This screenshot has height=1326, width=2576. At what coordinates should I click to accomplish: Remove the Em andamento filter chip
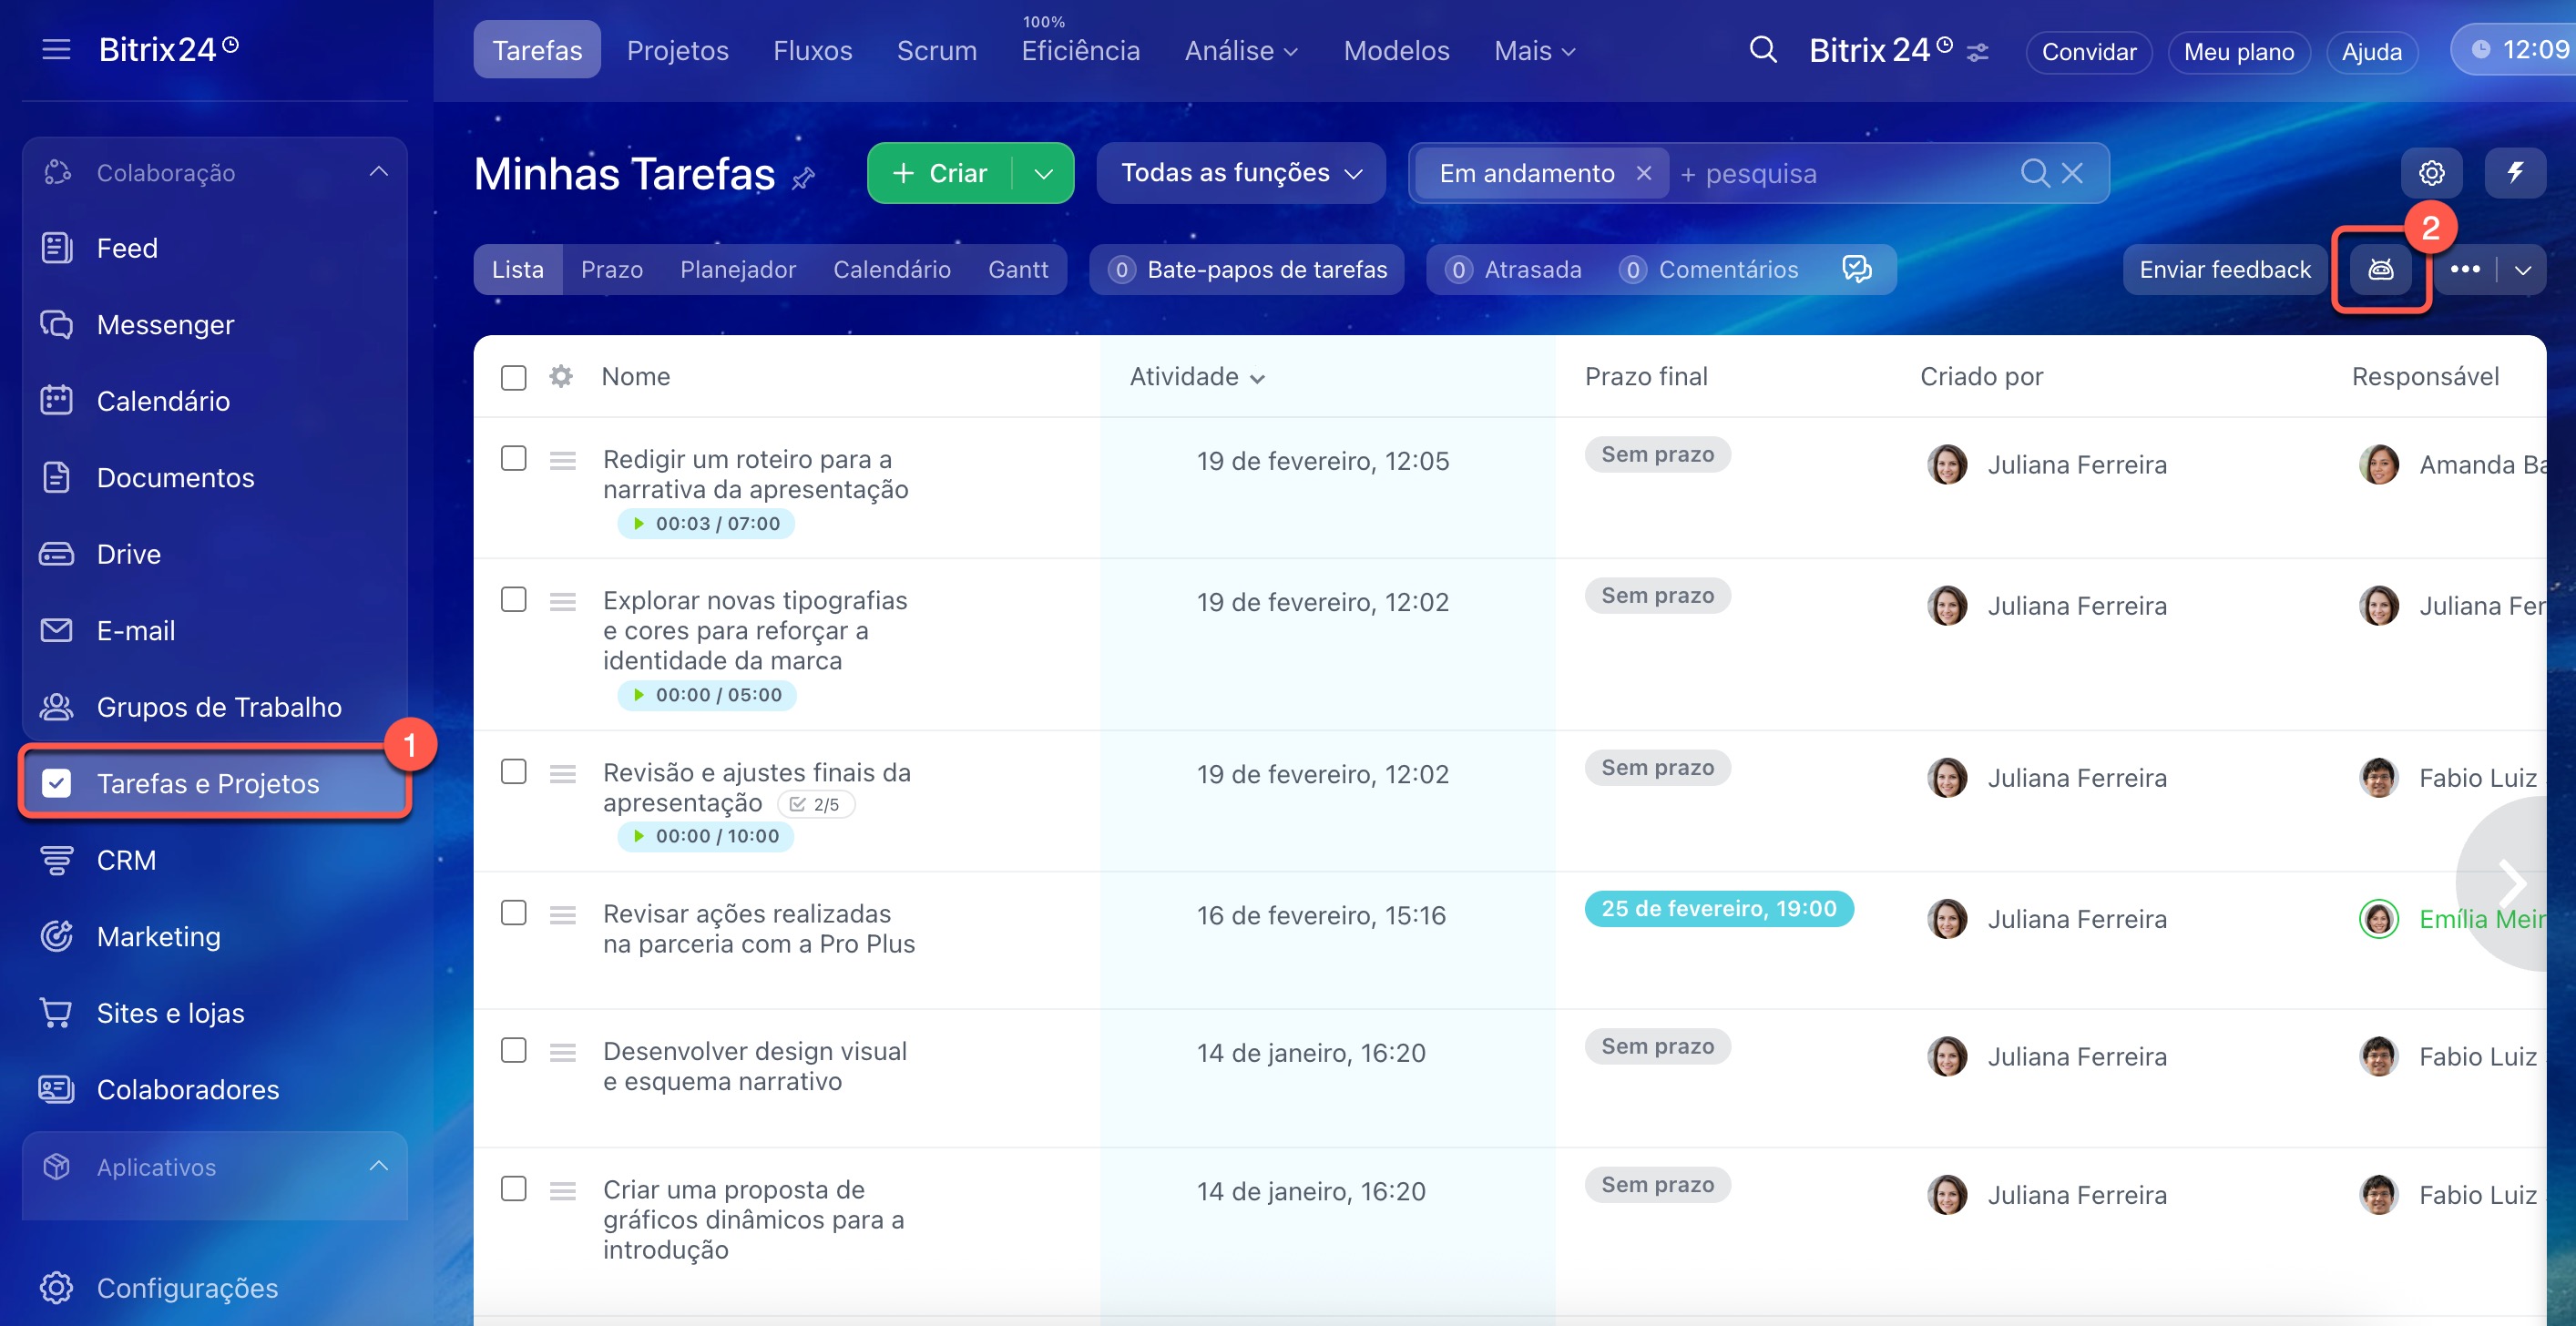[x=1643, y=173]
